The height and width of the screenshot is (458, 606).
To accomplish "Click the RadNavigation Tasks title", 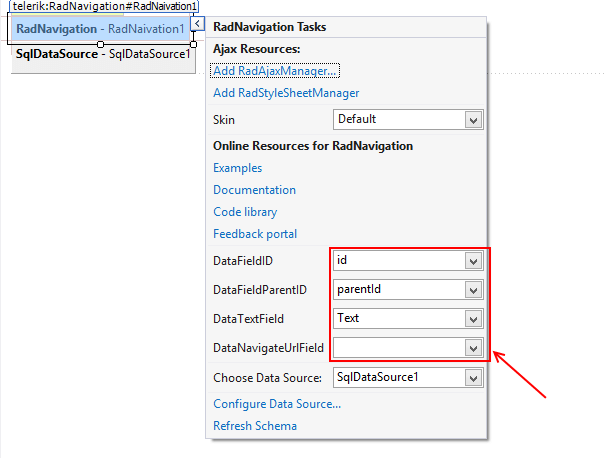I will coord(269,27).
